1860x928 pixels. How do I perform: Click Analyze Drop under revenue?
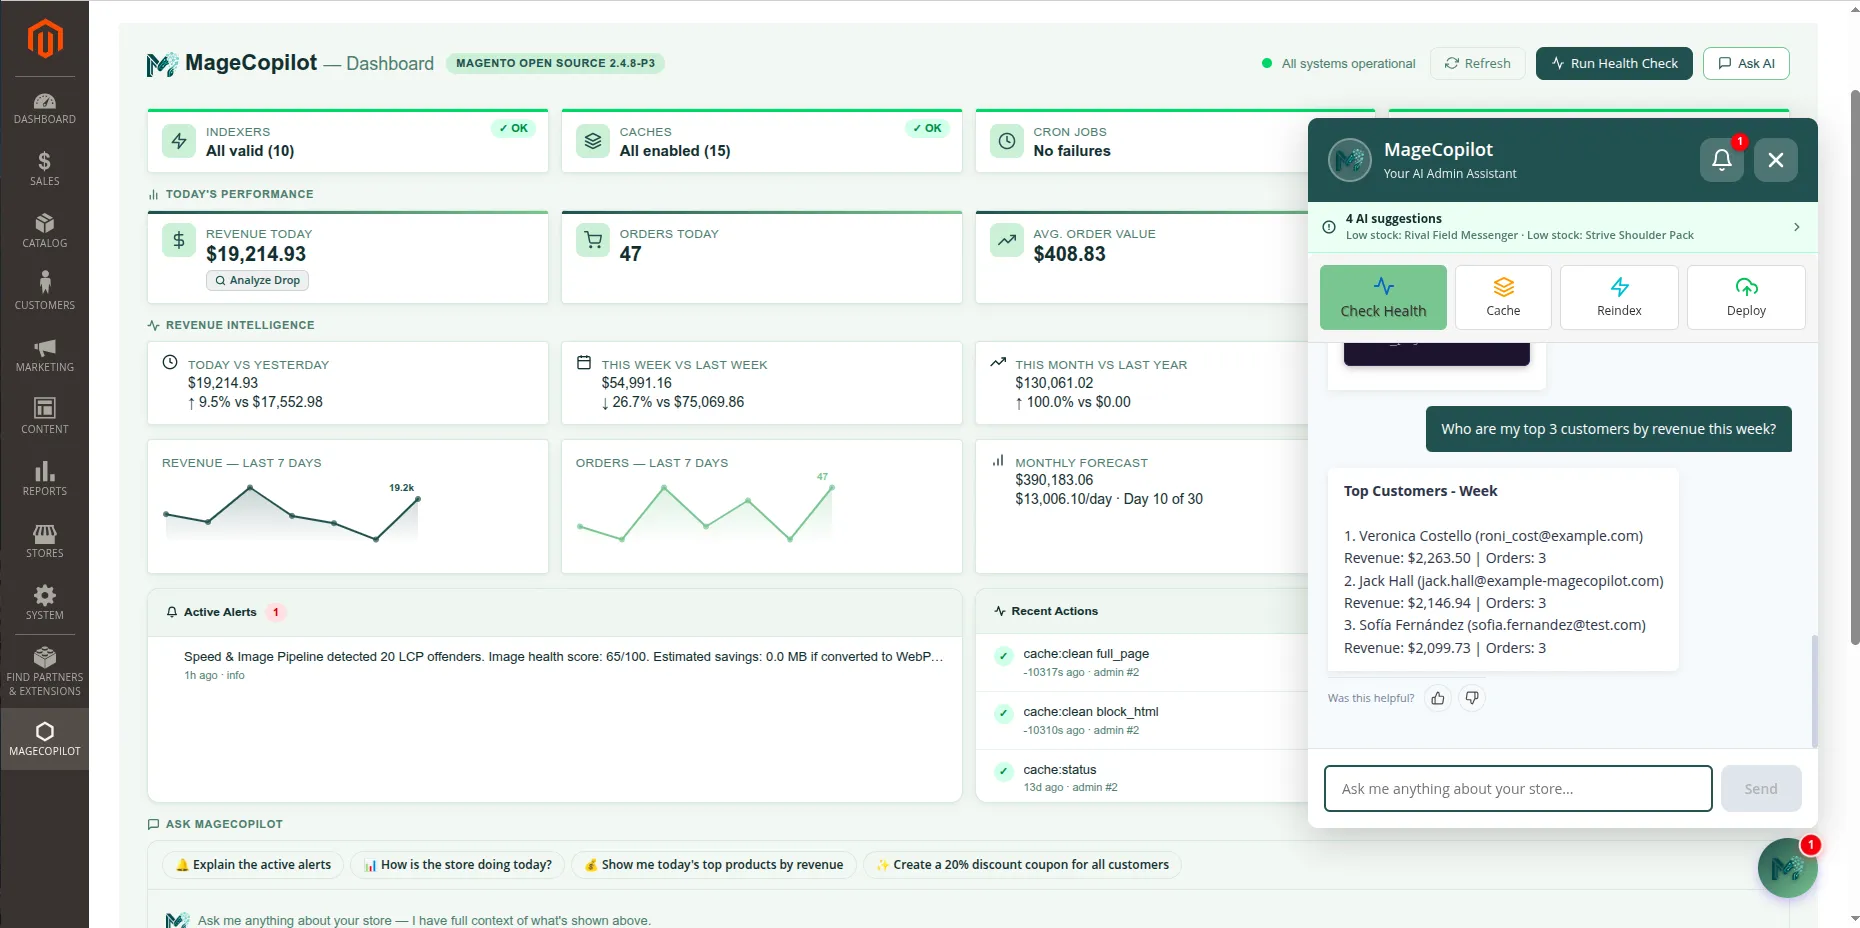pyautogui.click(x=257, y=280)
